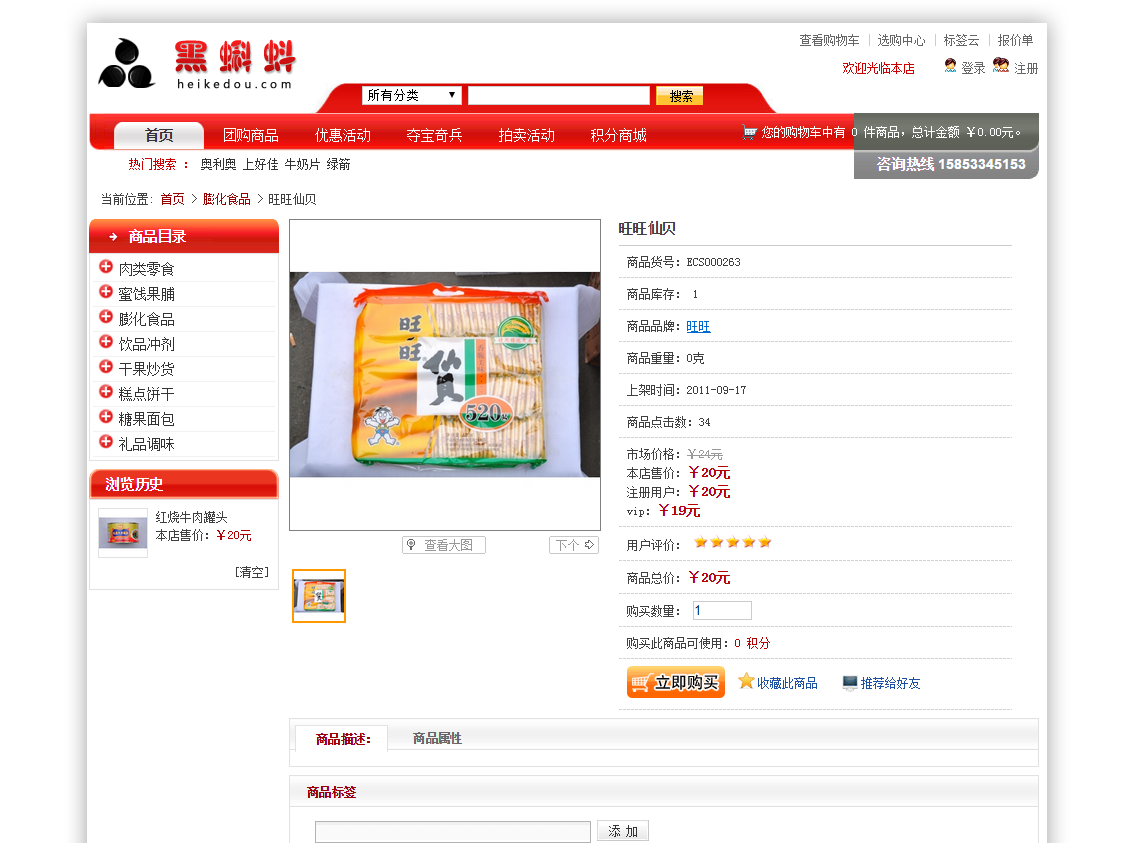Open the 饮品冲剂 category
This screenshot has height=843, width=1133.
[x=147, y=344]
